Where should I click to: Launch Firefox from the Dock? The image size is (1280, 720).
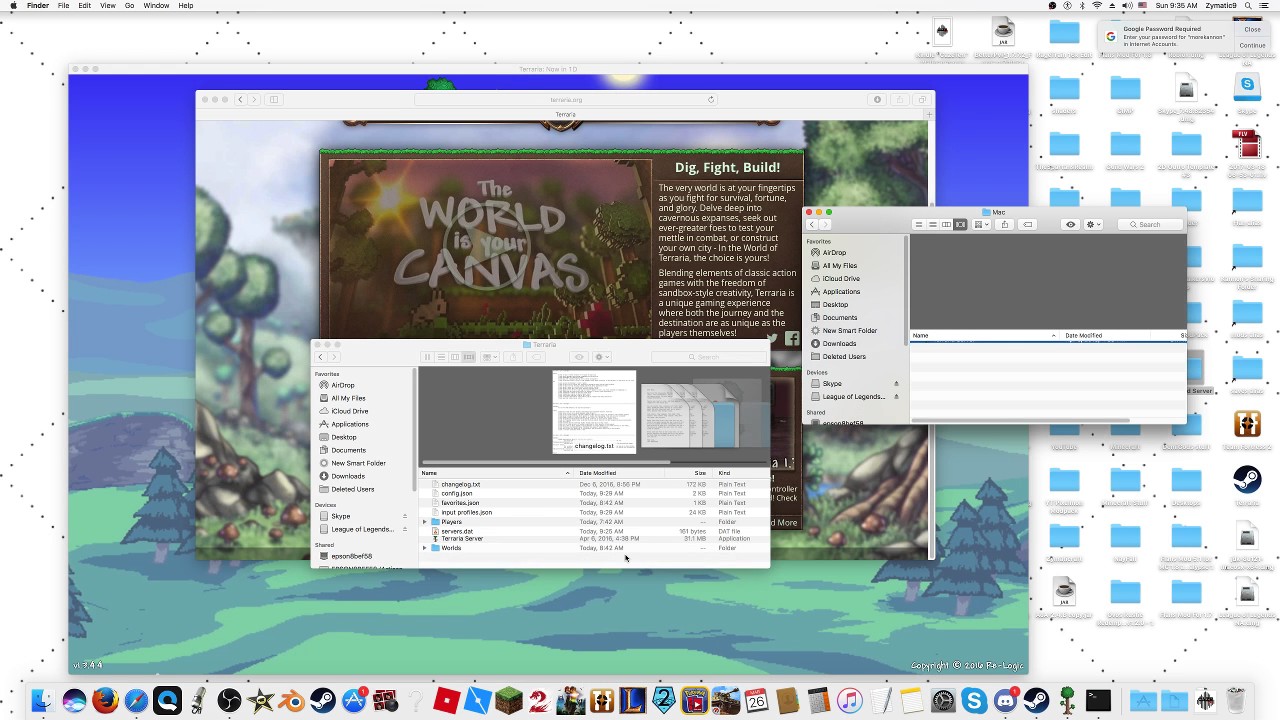pos(105,701)
